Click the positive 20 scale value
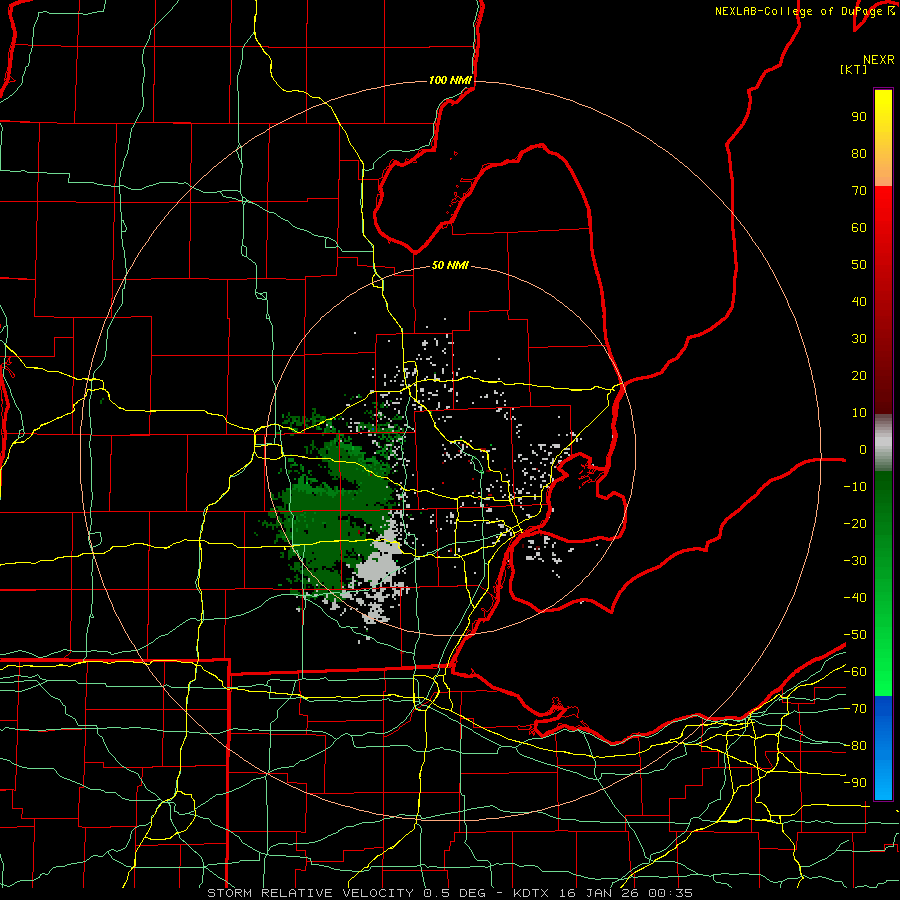The width and height of the screenshot is (900, 900). [x=859, y=375]
